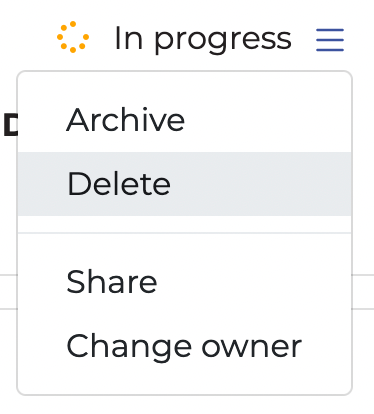Viewport: 374px width, 414px height.
Task: Share this item with others
Action: pos(184,282)
